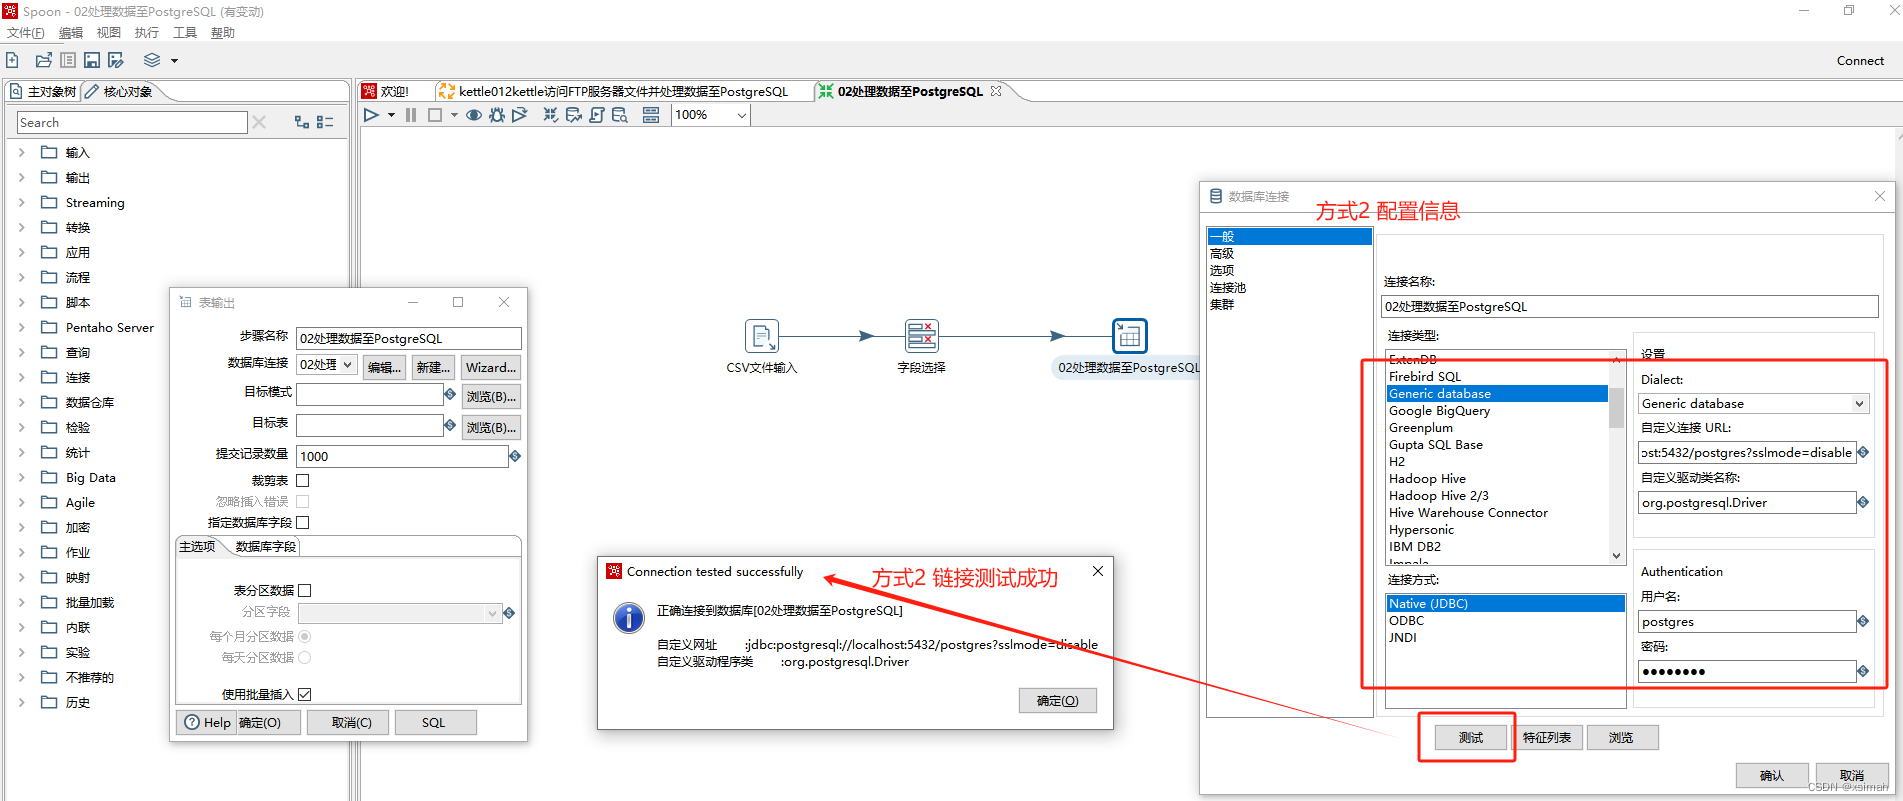Expand the Pentaho Server folder
Screen dimensions: 1903x801
pyautogui.click(x=21, y=328)
